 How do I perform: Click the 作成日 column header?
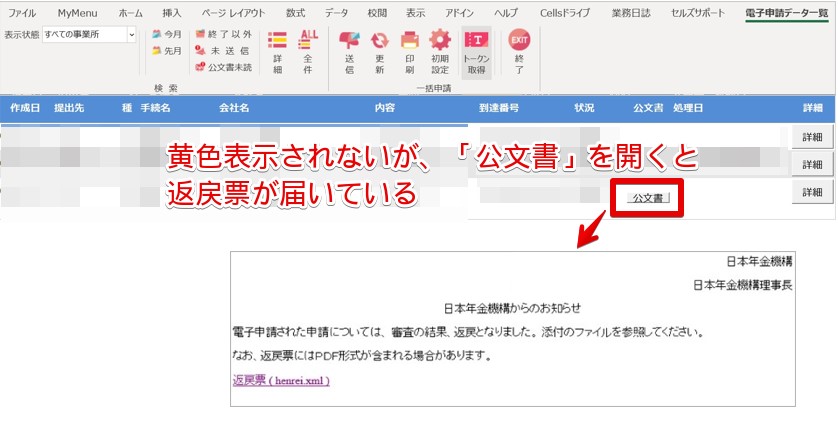point(25,108)
